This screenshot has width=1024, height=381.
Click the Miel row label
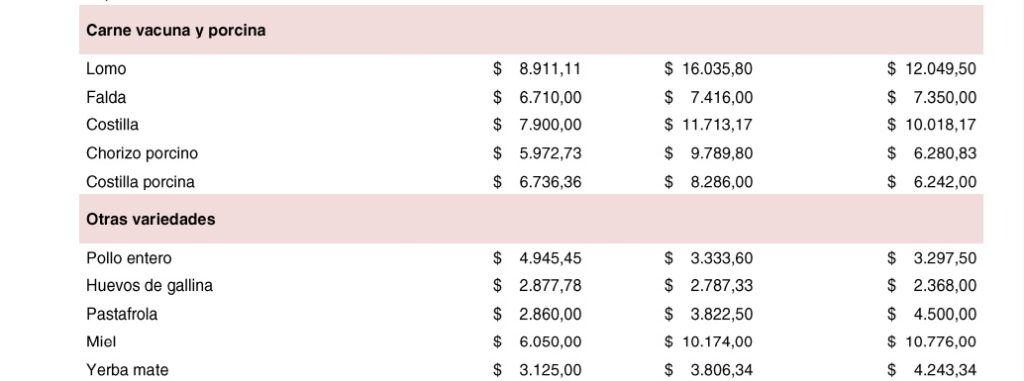(101, 342)
